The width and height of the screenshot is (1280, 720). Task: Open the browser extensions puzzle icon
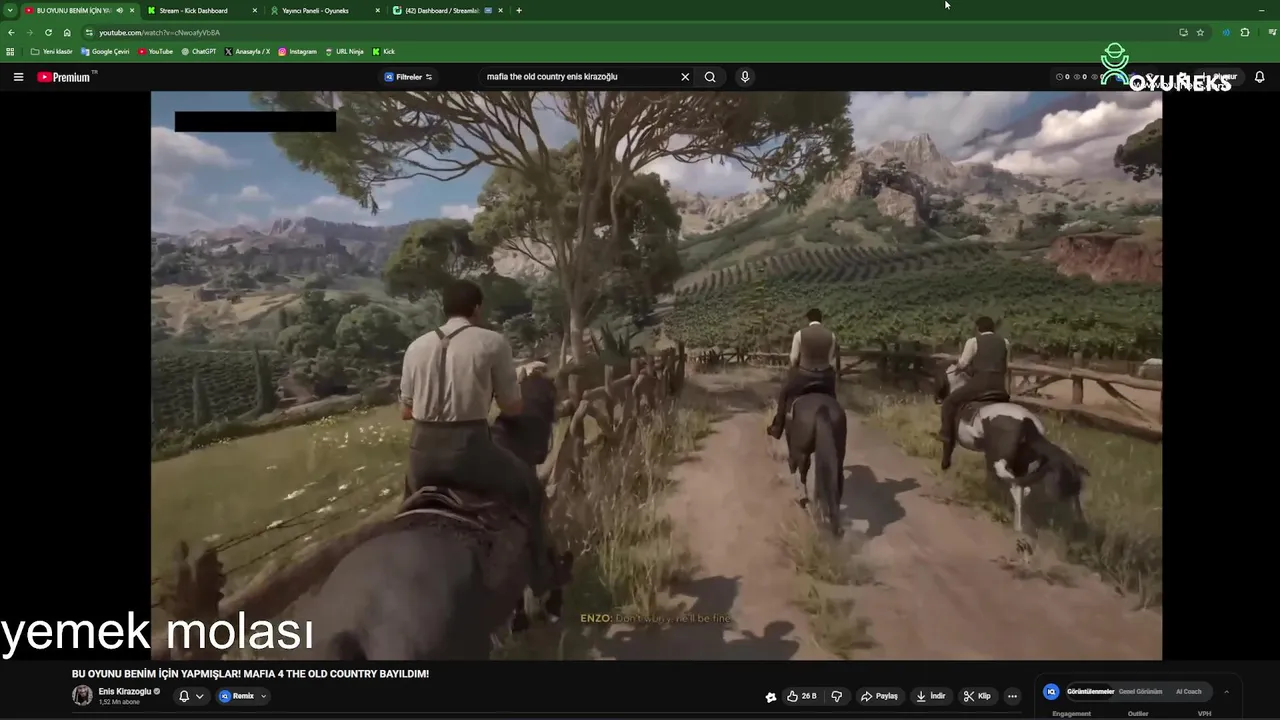pyautogui.click(x=1245, y=32)
